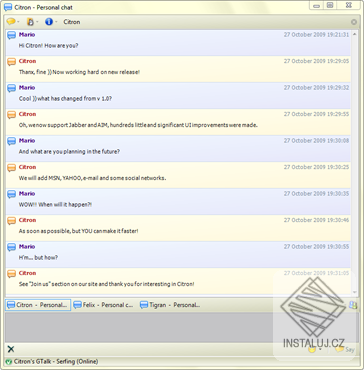Click the timestamp 27 October 2009 19:30:55

coord(316,247)
